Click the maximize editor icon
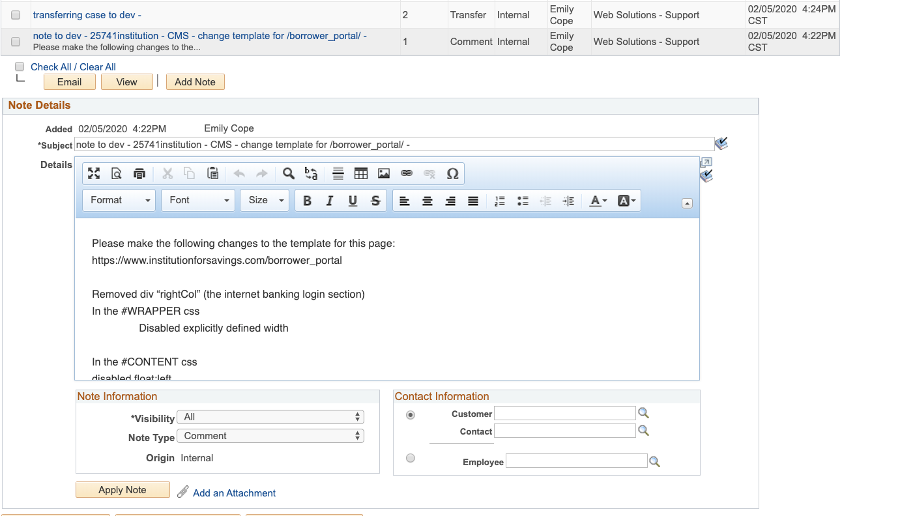902x516 pixels. 94,173
